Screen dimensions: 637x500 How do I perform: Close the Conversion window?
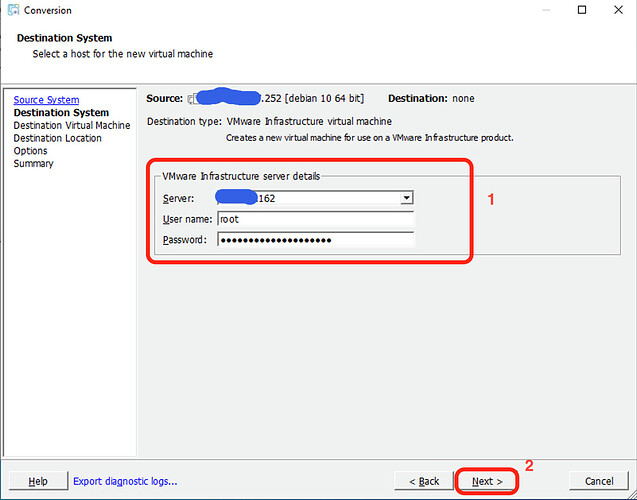(618, 10)
